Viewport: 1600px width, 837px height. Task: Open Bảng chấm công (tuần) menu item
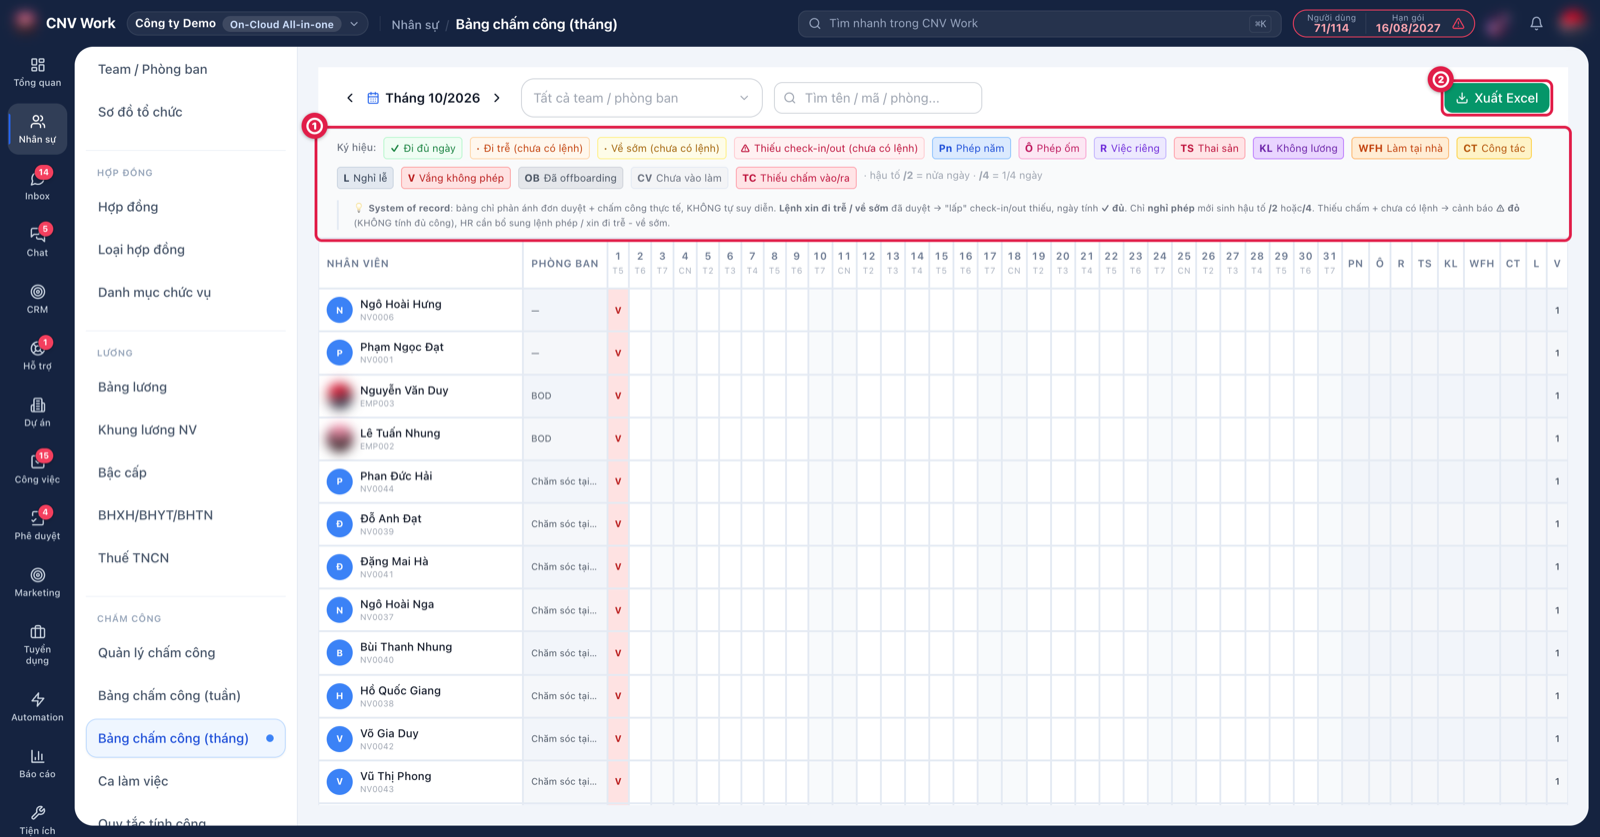[x=186, y=696]
